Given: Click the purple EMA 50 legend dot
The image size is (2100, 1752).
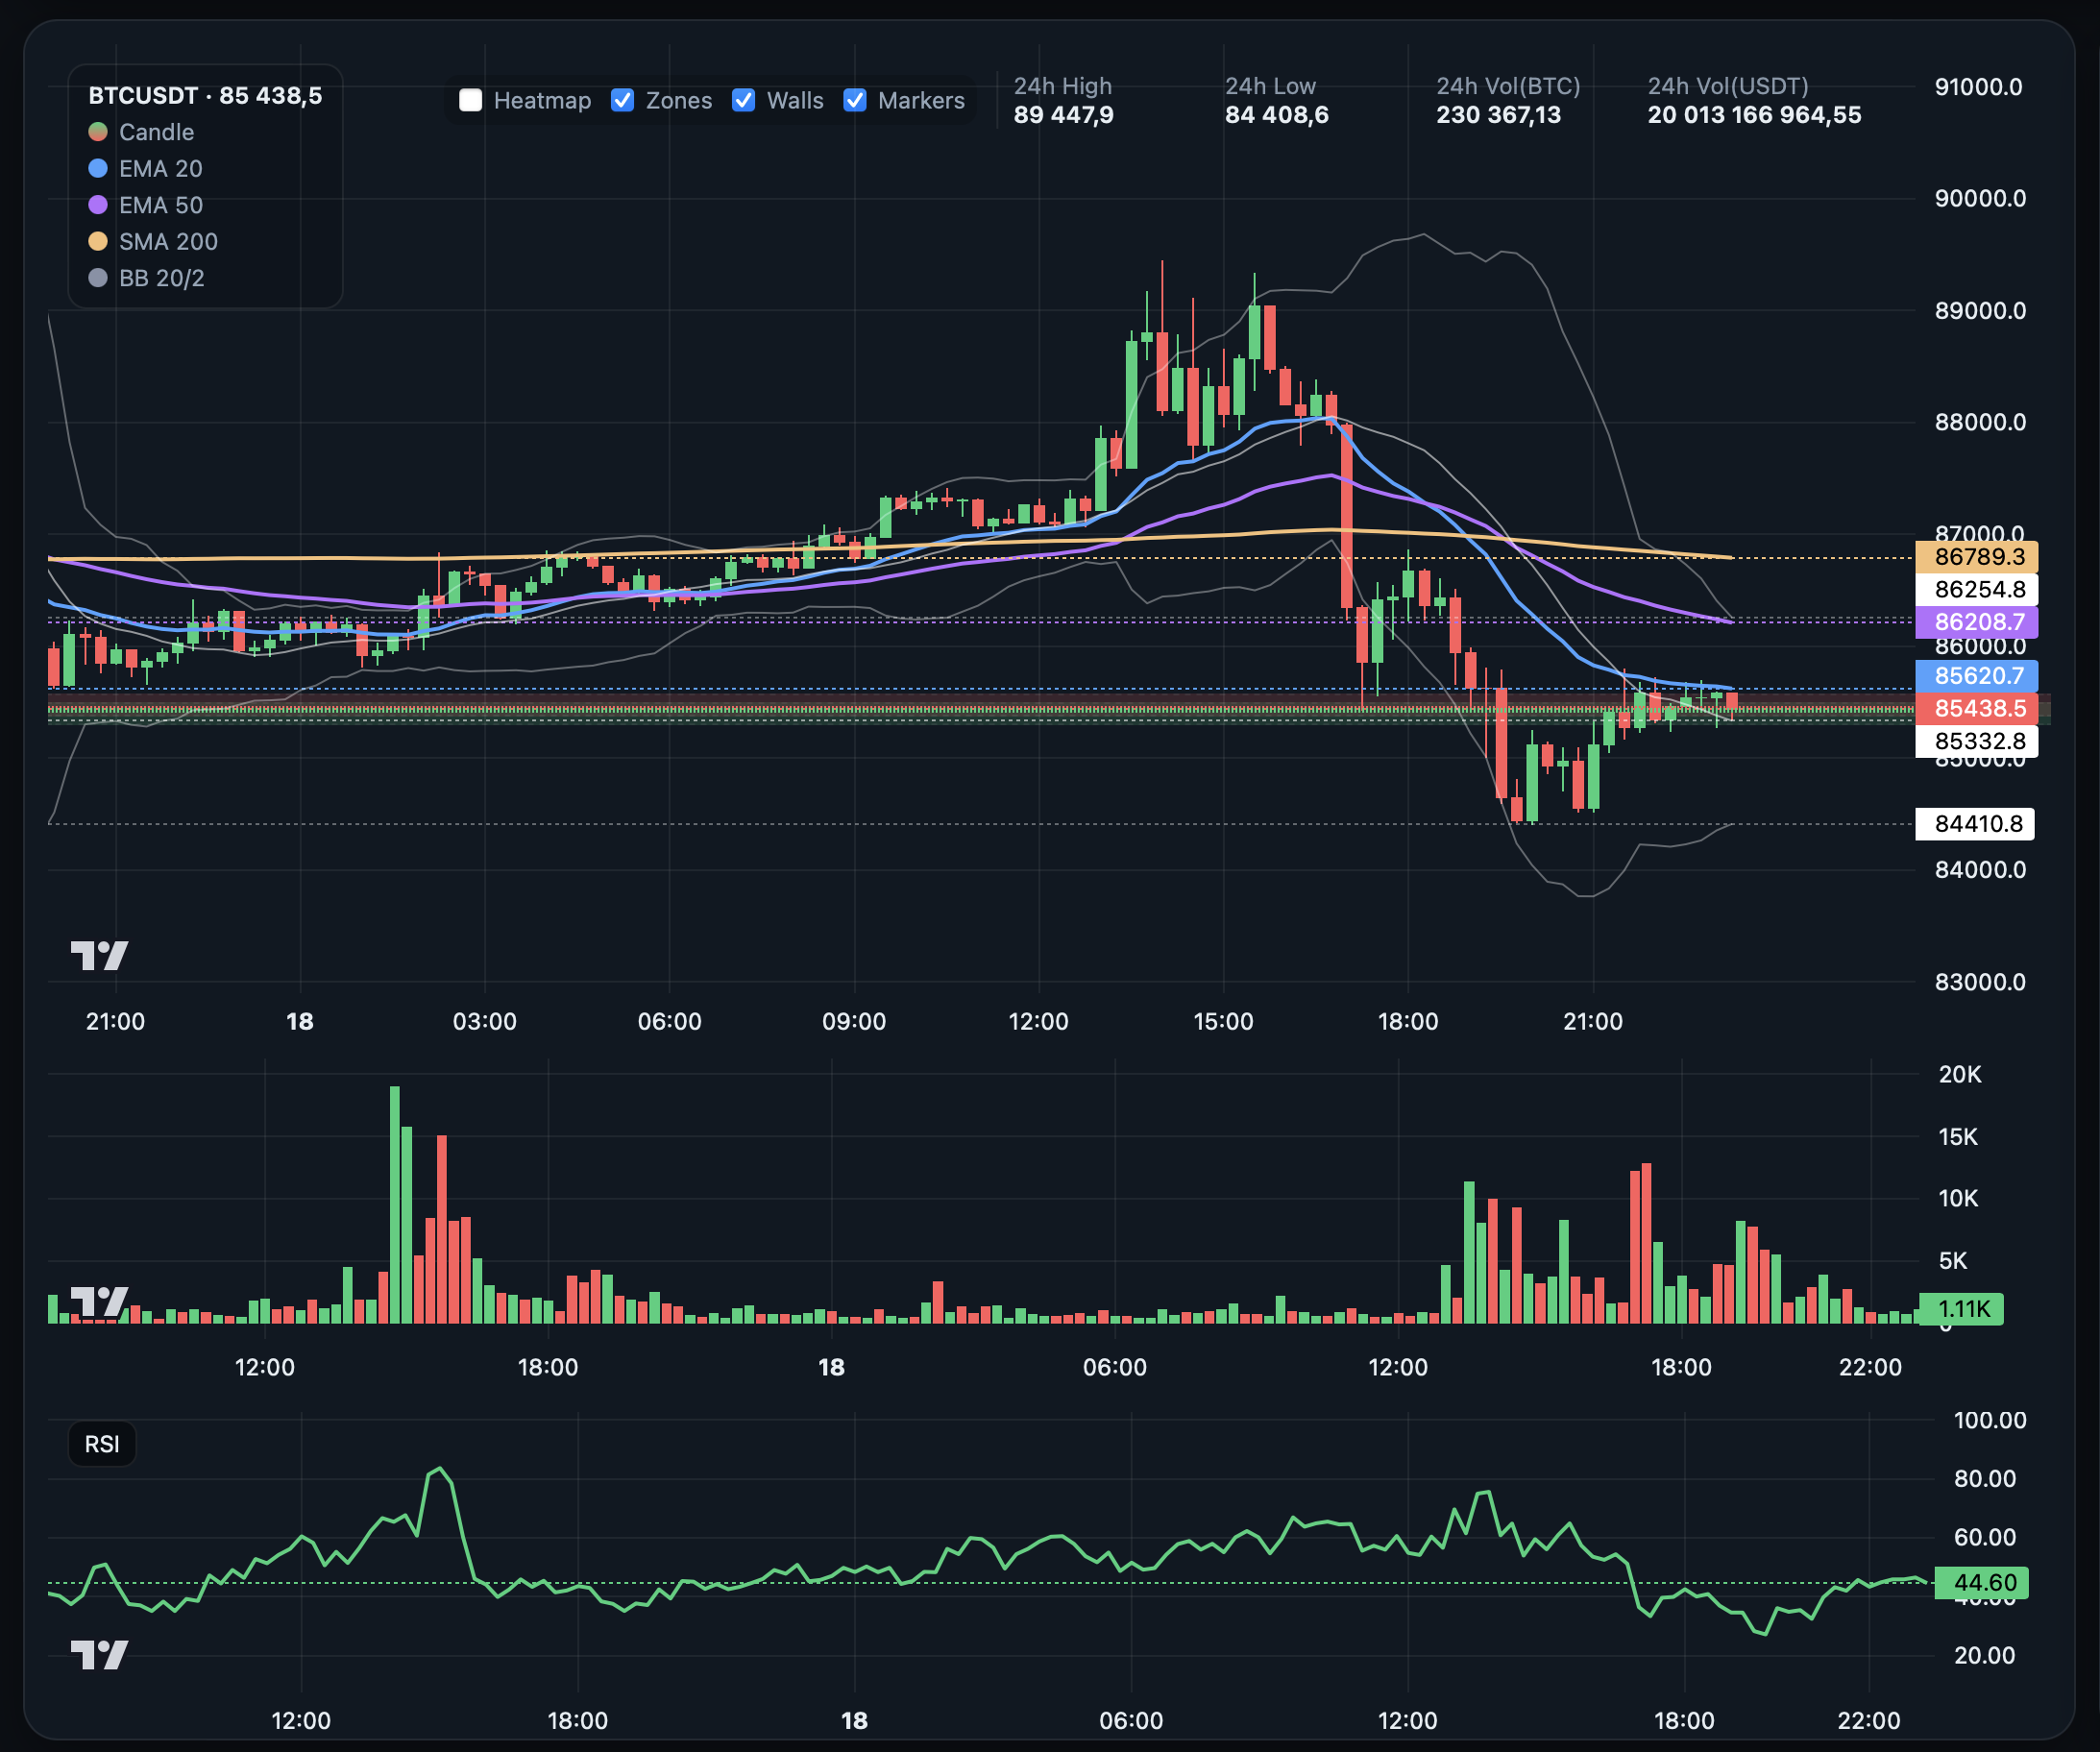Looking at the screenshot, I should 98,205.
